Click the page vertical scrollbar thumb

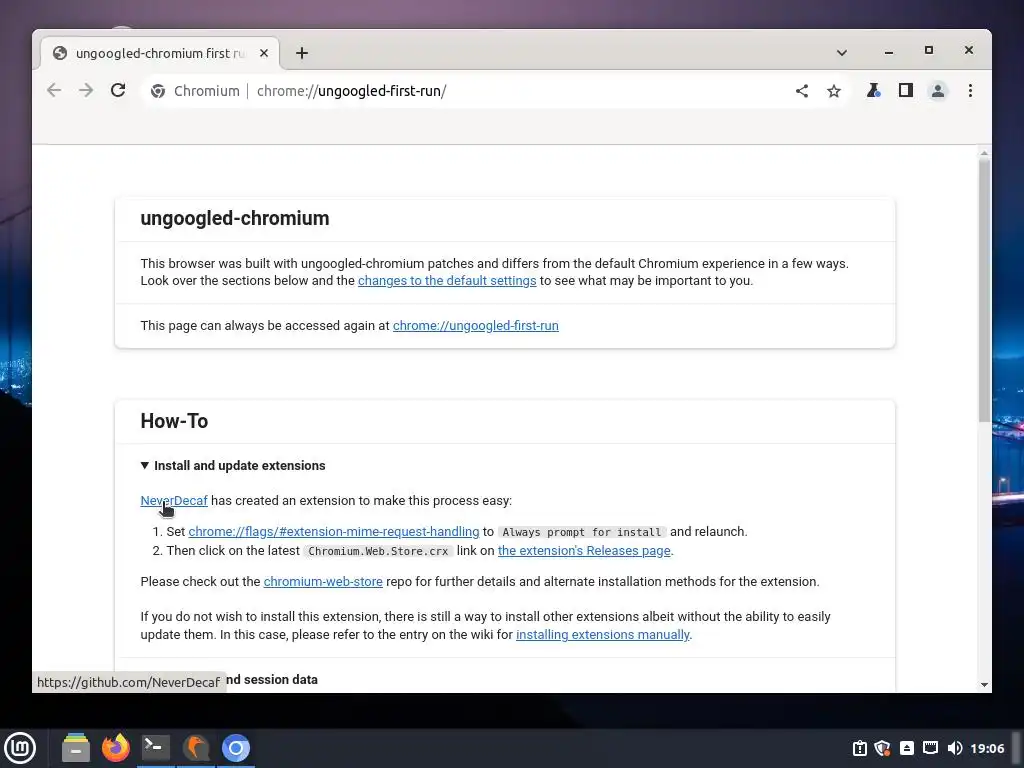(984, 291)
